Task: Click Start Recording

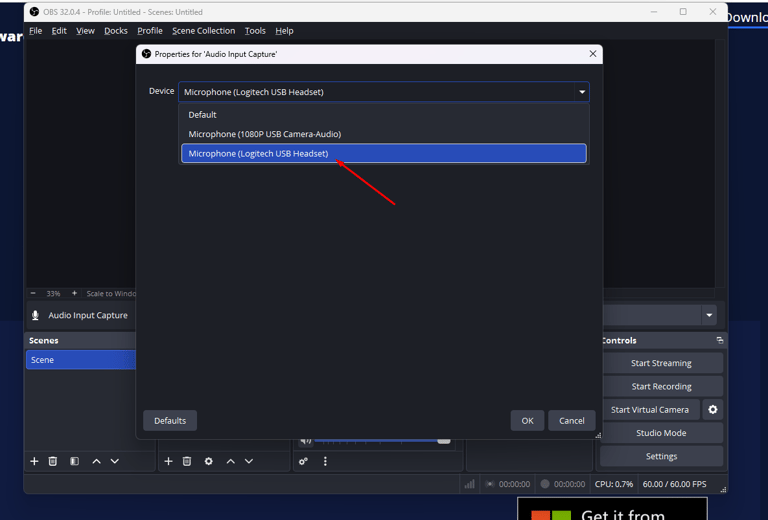Action: 661,386
